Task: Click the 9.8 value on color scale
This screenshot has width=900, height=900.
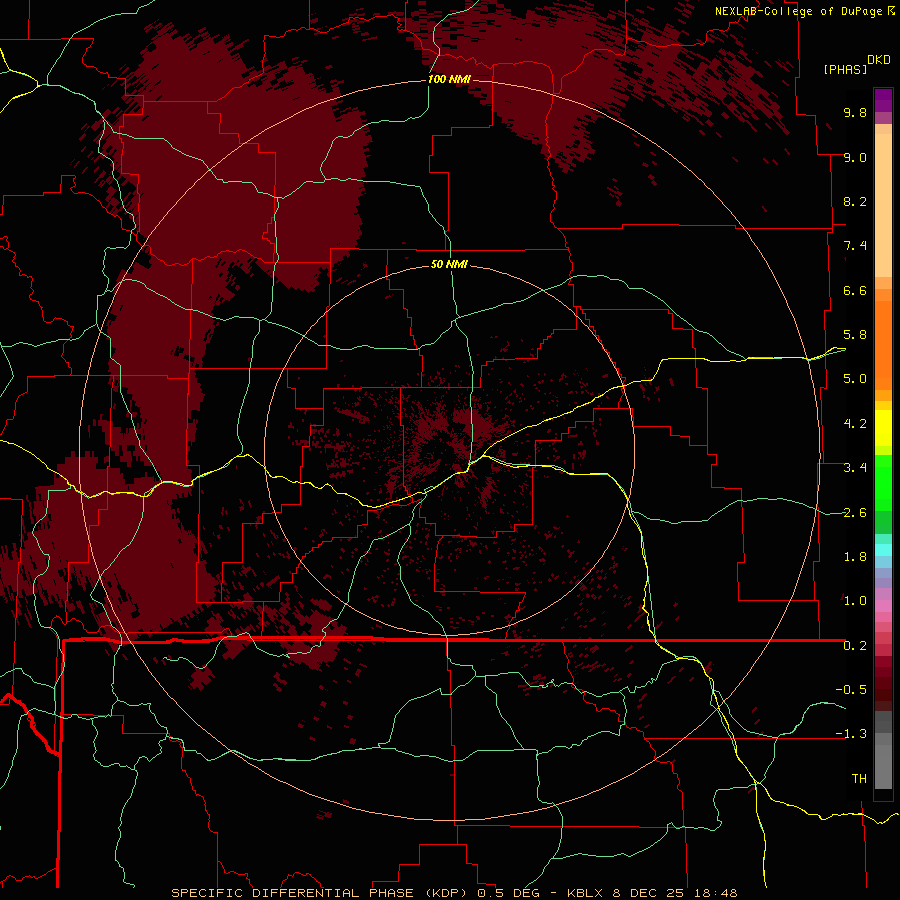Action: pos(855,112)
